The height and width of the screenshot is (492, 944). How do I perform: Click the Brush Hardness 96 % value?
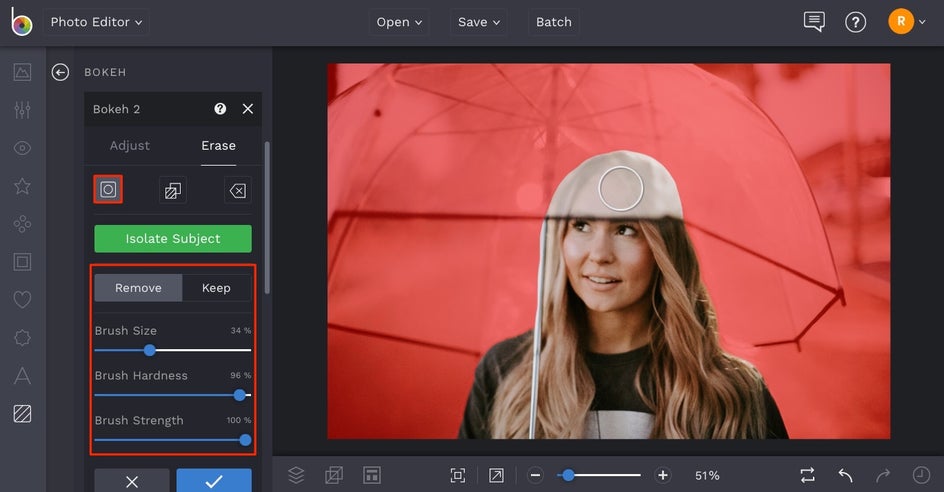point(241,375)
